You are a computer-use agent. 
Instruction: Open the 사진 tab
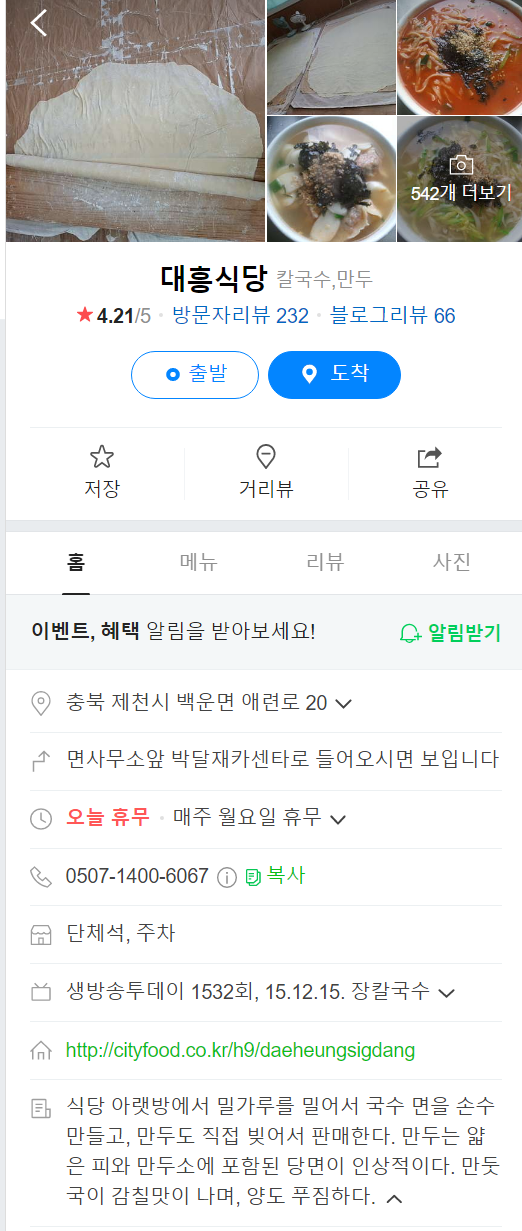[452, 562]
